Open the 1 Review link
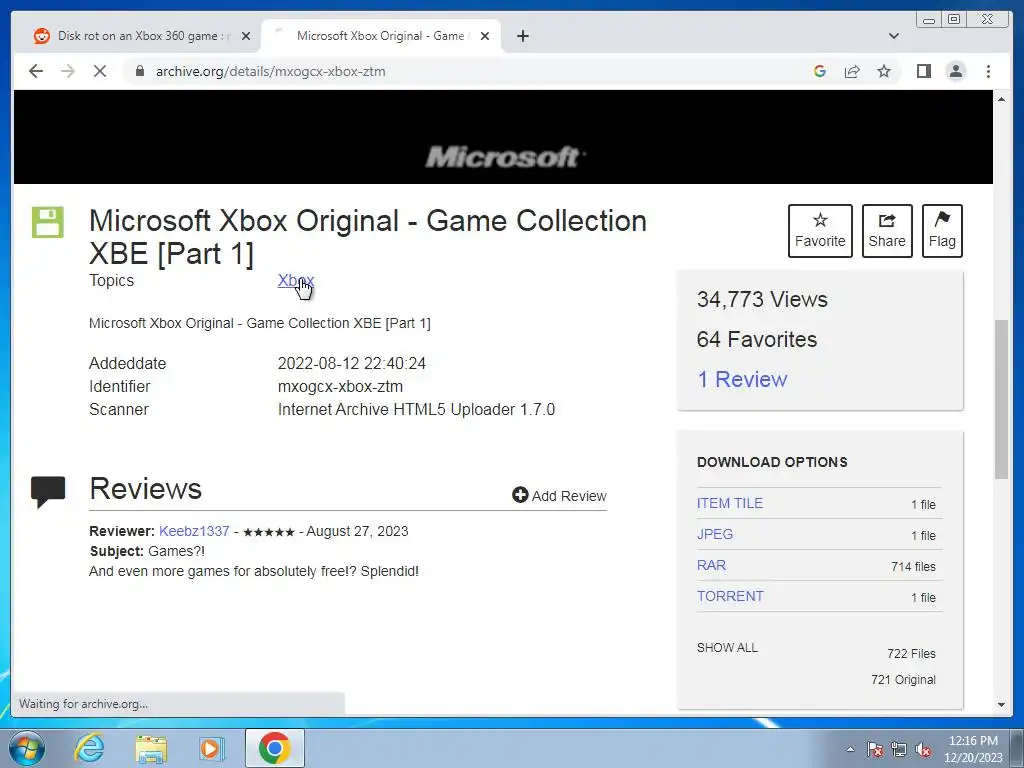Screen dimensions: 1024x768 [742, 379]
